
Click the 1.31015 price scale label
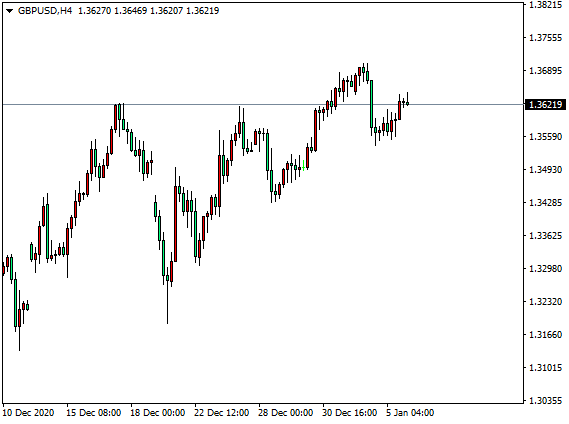coord(545,368)
